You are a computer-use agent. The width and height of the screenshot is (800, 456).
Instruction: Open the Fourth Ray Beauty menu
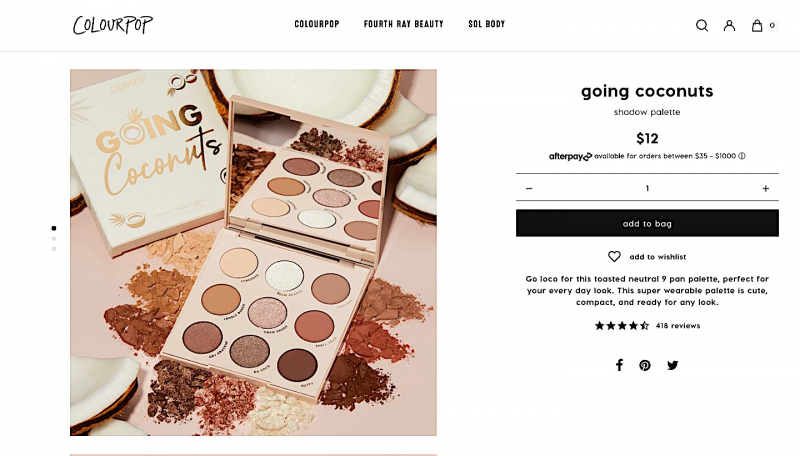click(x=404, y=24)
